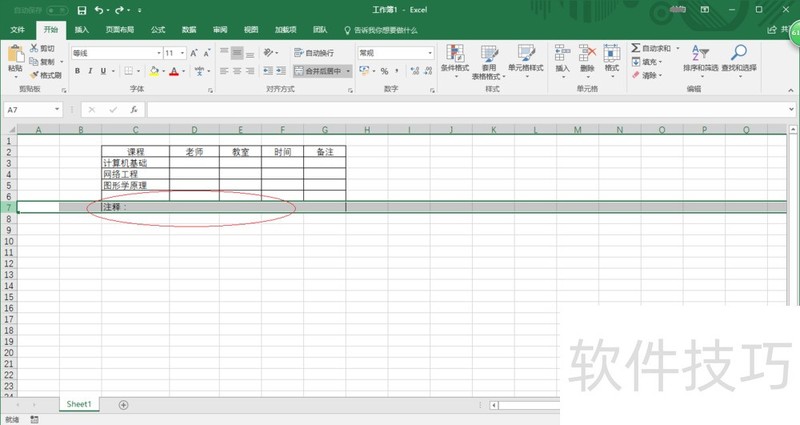The height and width of the screenshot is (425, 800).
Task: Align text to top
Action: click(x=224, y=53)
